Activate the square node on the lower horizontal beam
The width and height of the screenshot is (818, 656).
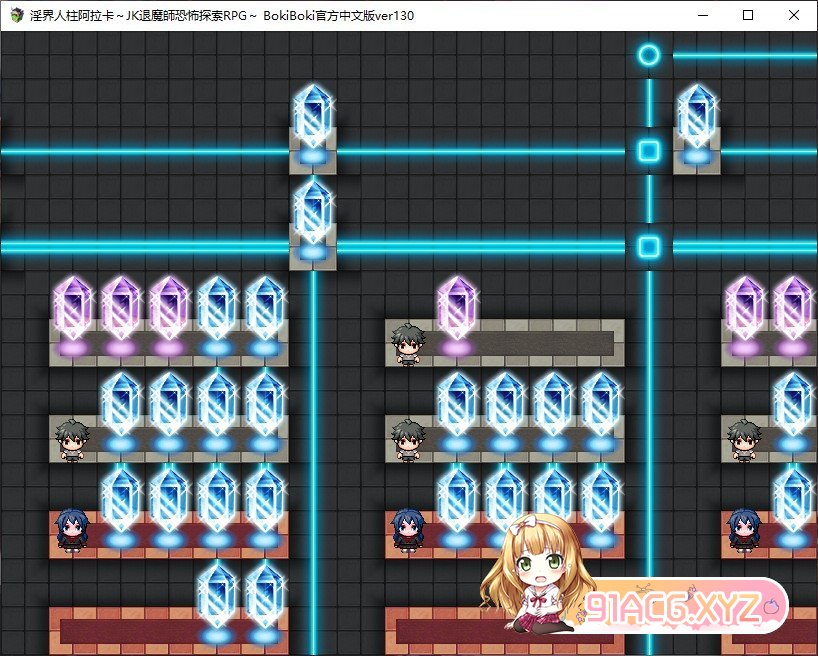[x=649, y=247]
